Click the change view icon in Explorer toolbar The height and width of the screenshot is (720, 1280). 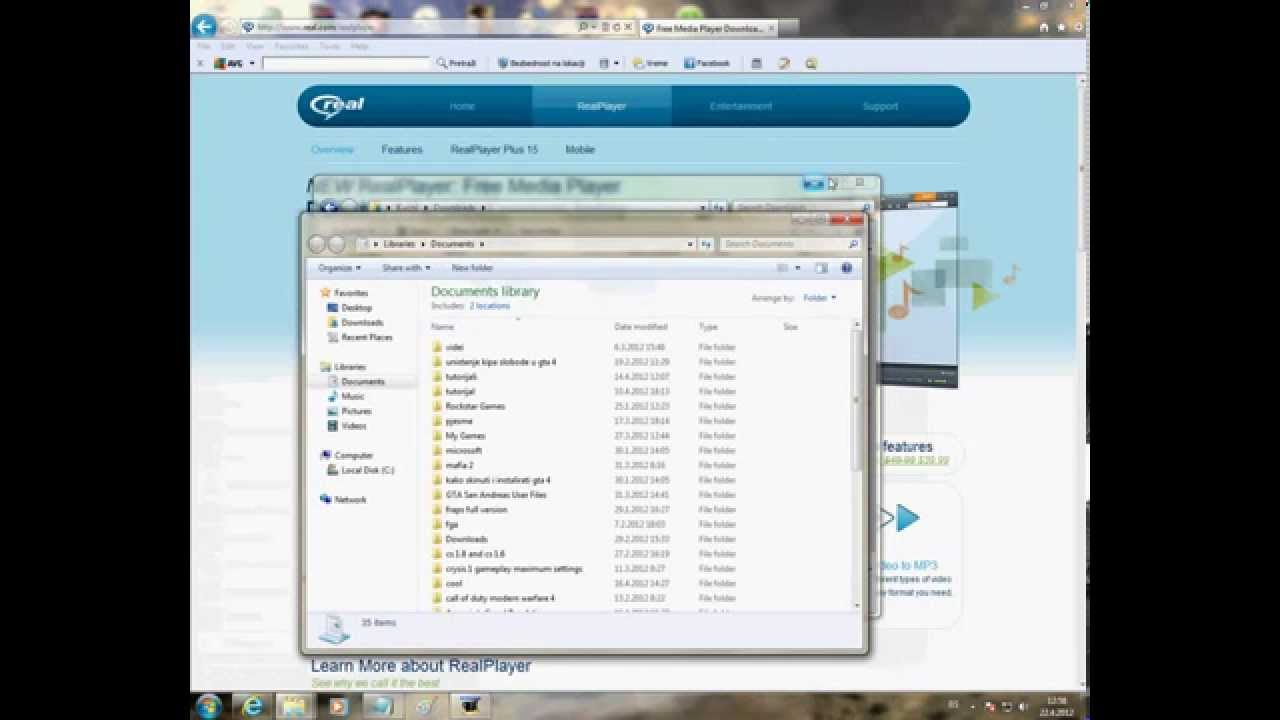pyautogui.click(x=783, y=268)
